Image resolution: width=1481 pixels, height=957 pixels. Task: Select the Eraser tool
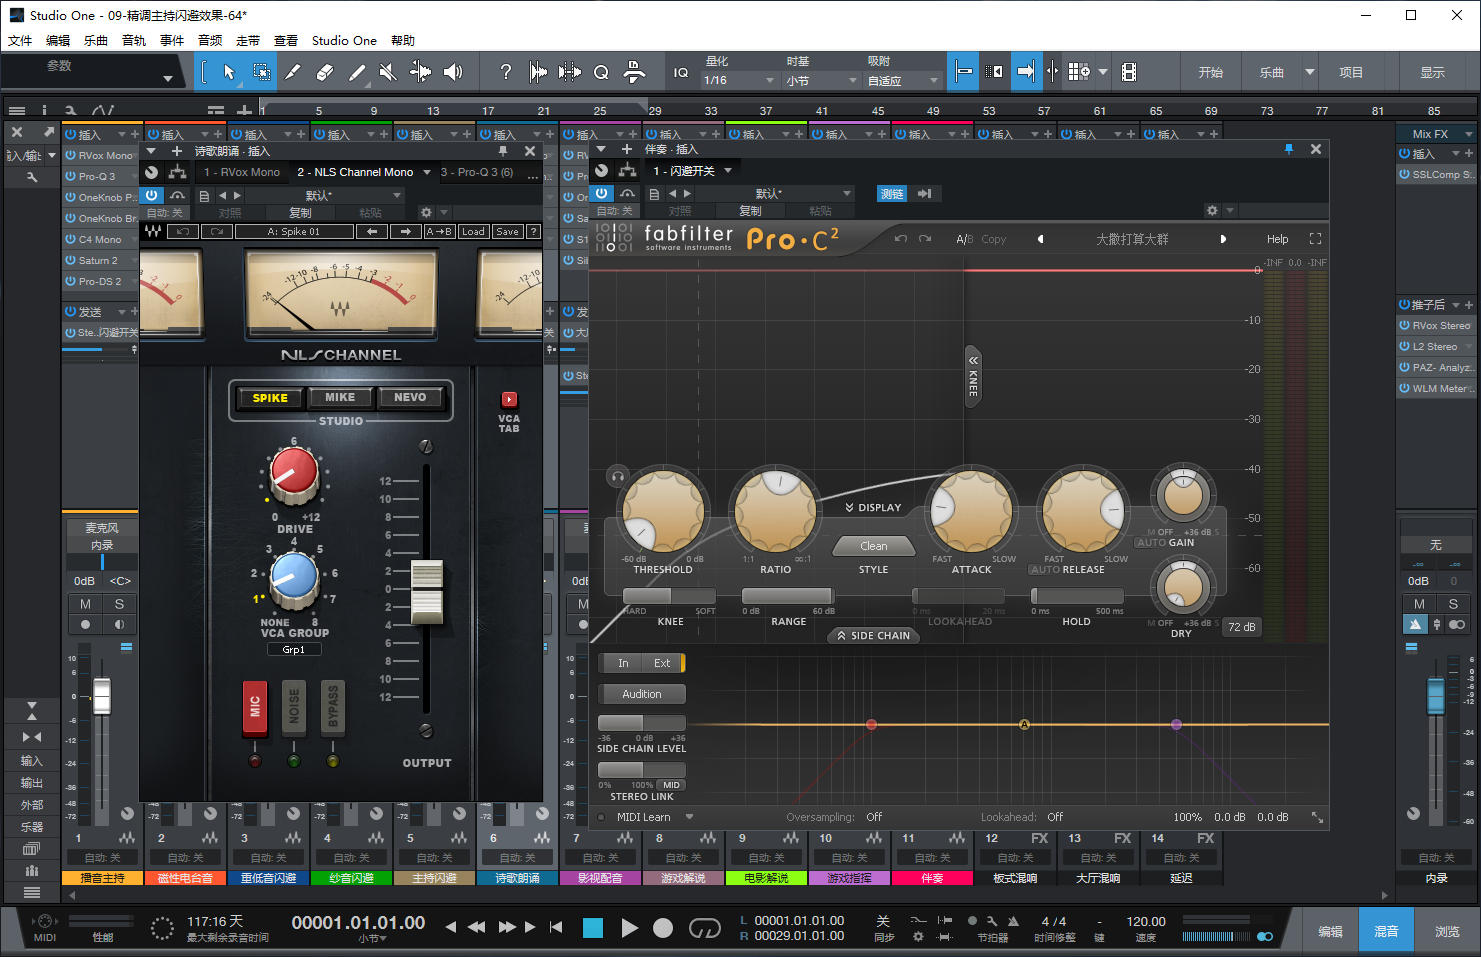pos(325,72)
